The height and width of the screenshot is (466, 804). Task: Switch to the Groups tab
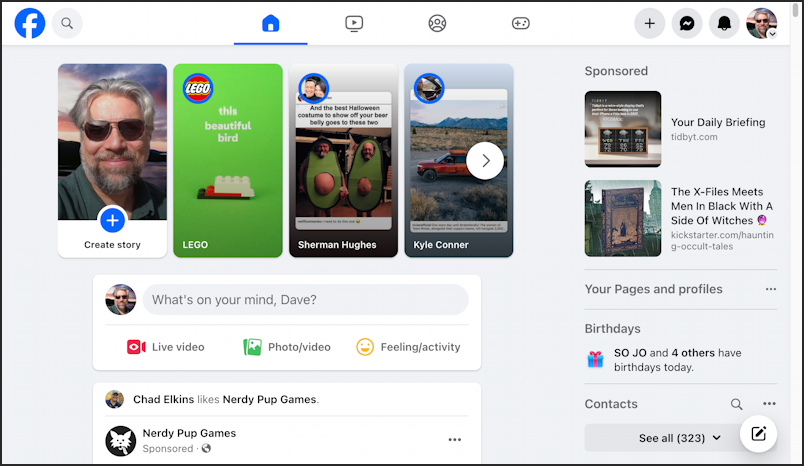tap(437, 24)
